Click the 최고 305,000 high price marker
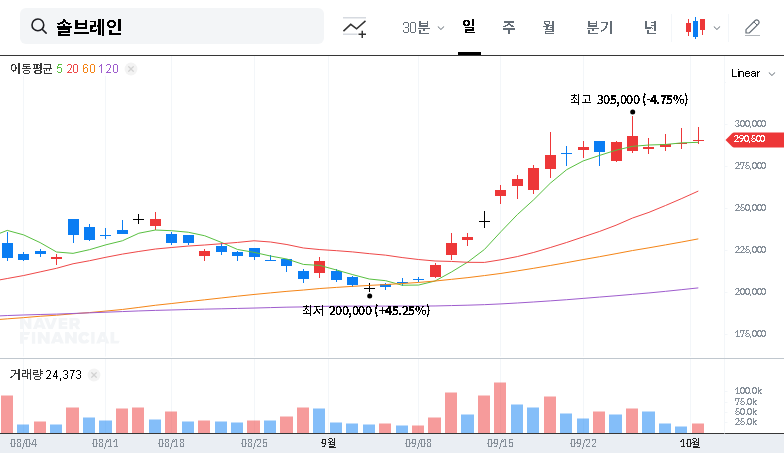784x453 pixels. 628,100
